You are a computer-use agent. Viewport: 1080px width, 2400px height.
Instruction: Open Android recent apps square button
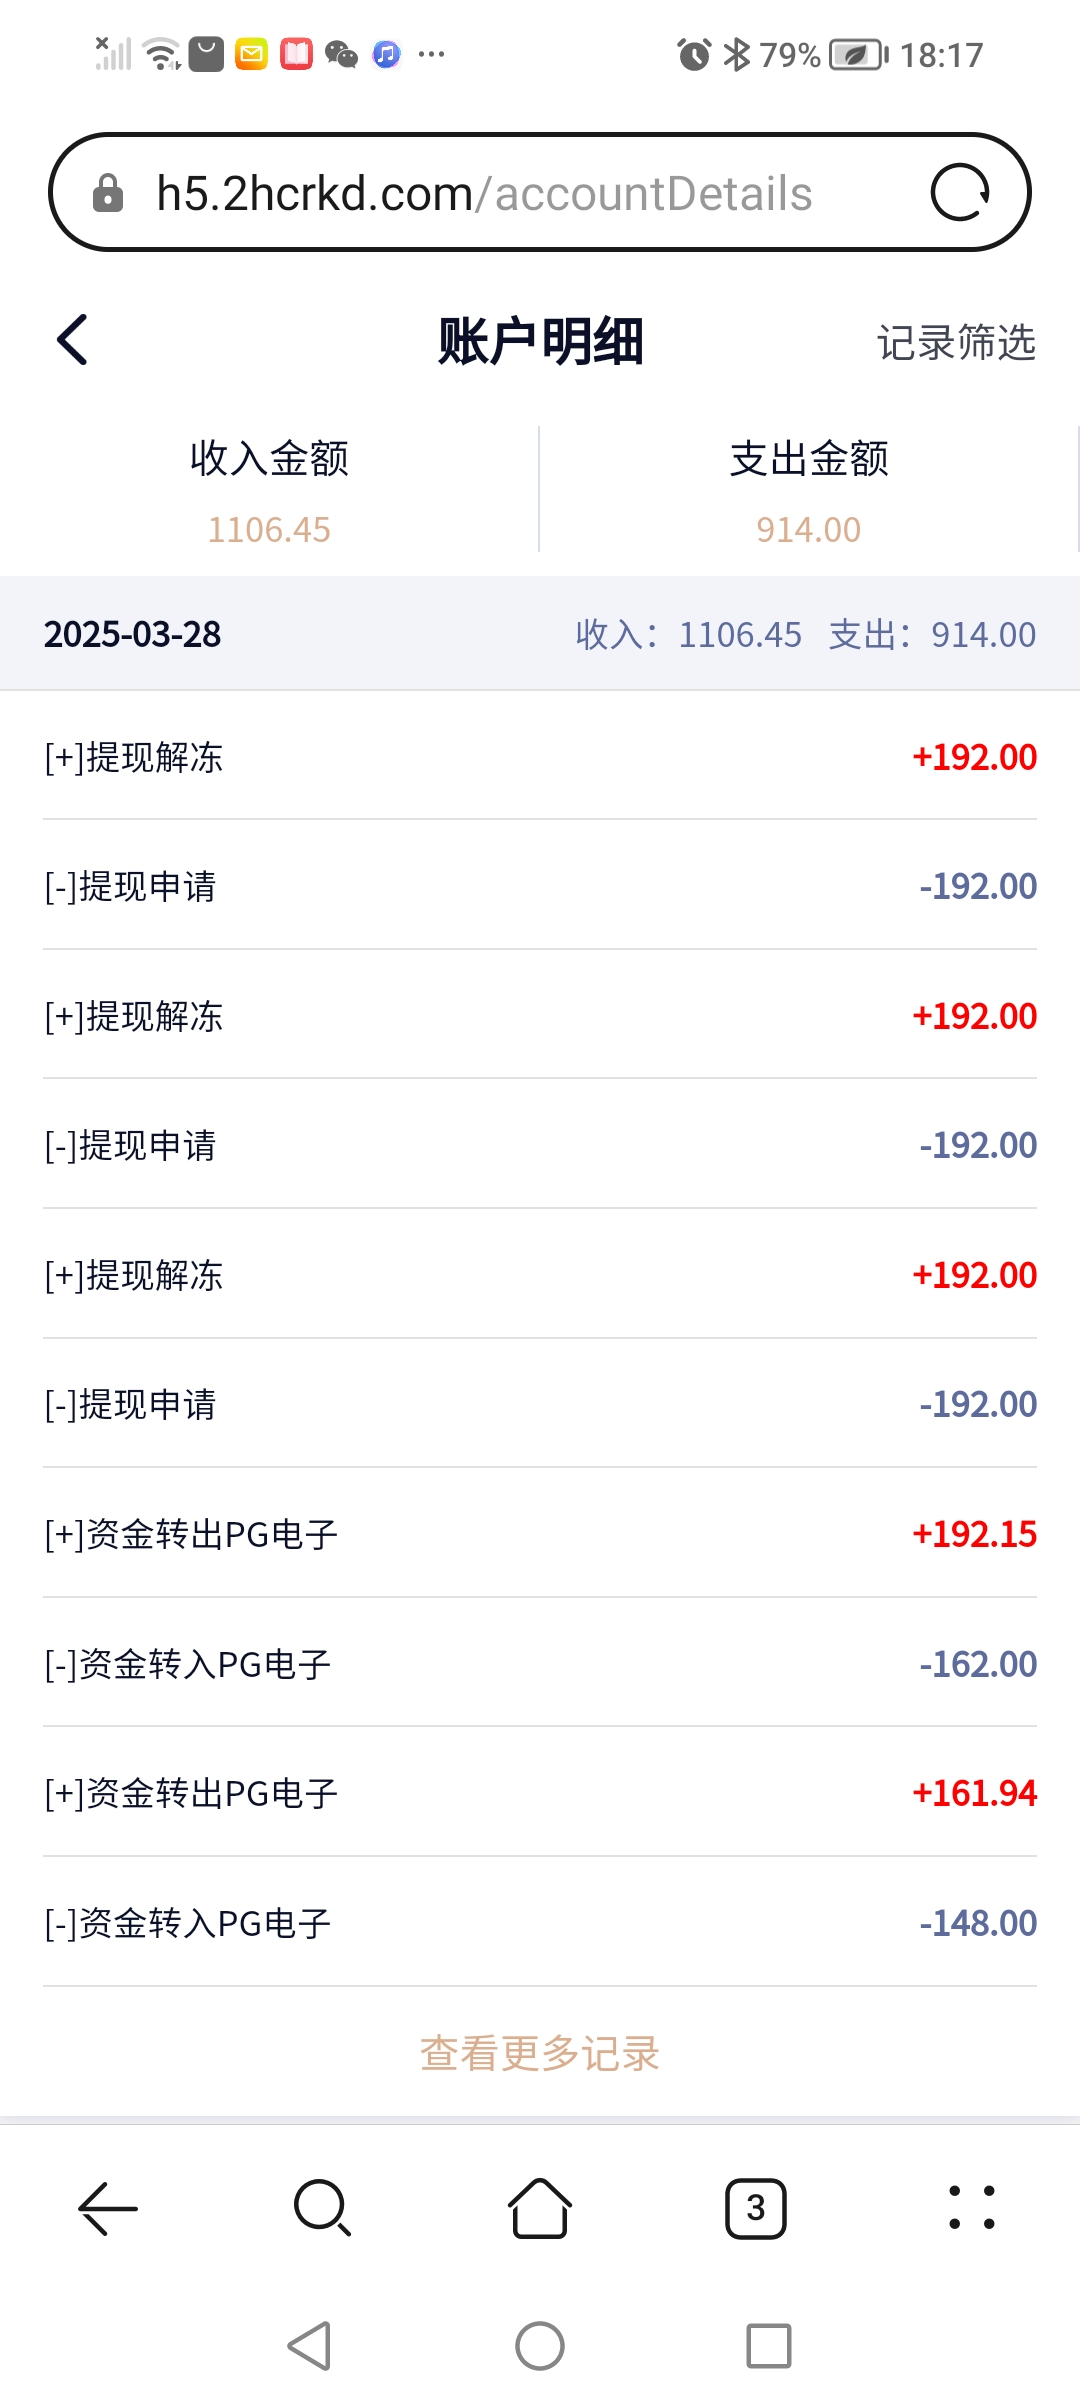[x=768, y=2345]
